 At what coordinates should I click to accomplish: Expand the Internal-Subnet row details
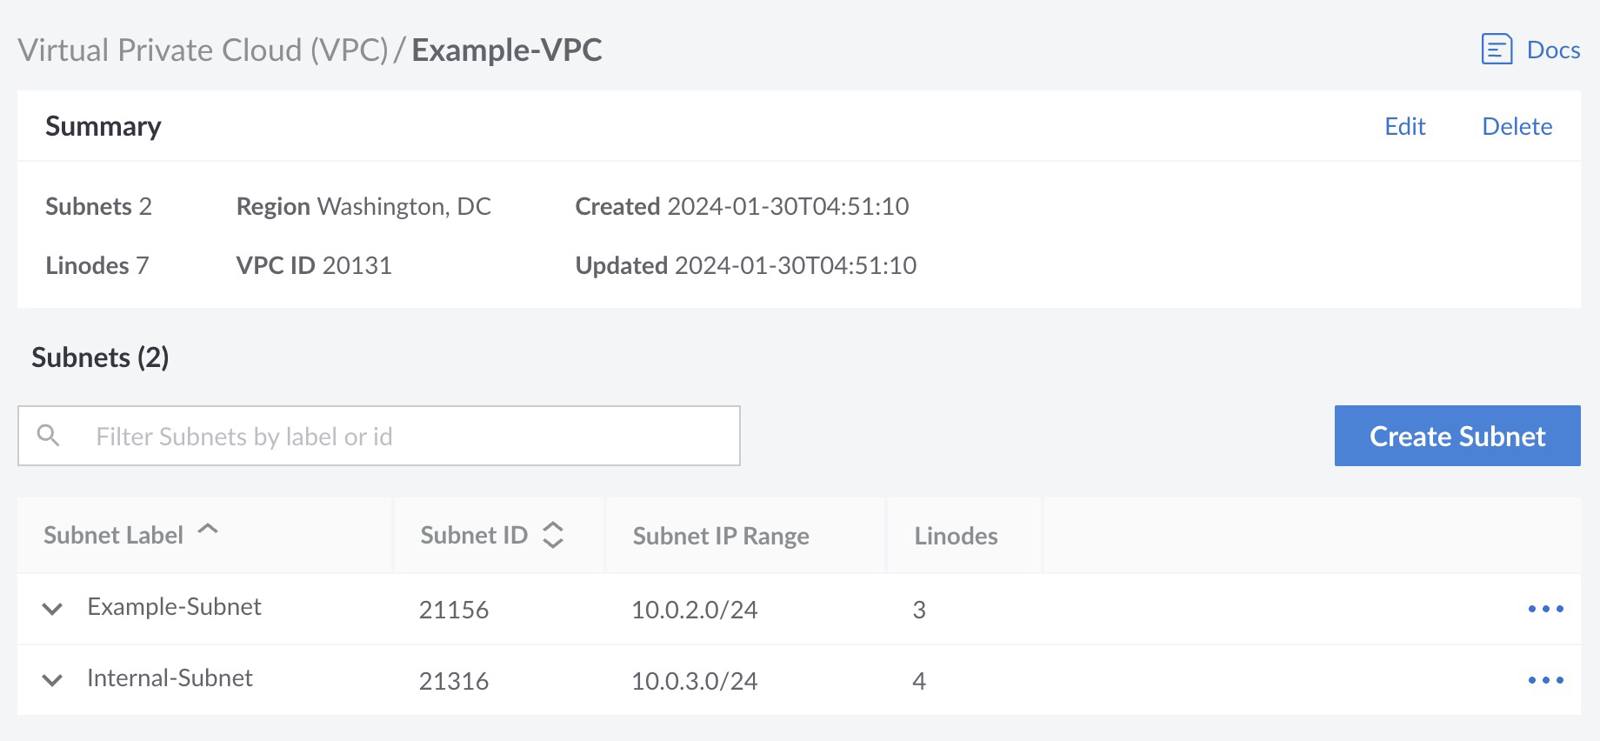tap(52, 680)
